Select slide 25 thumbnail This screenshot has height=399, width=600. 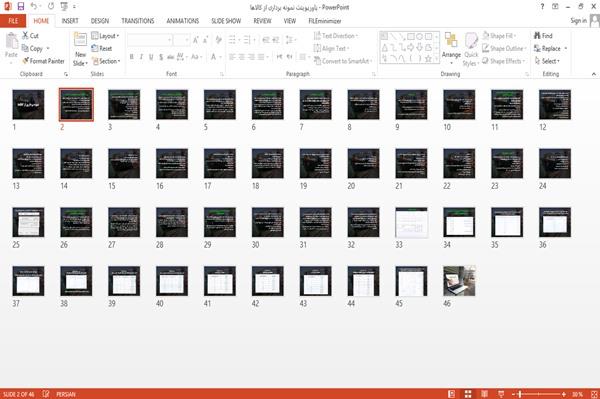click(28, 222)
